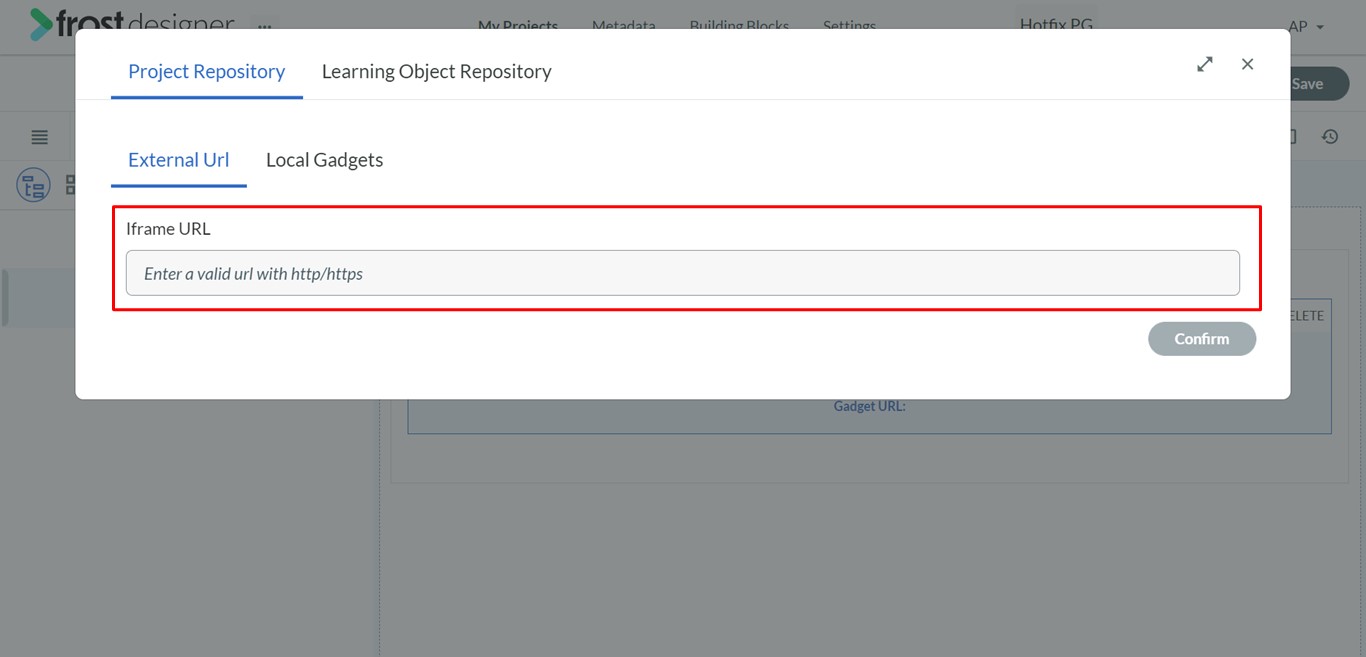Switch to Learning Object Repository tab
This screenshot has height=657, width=1366.
(437, 72)
